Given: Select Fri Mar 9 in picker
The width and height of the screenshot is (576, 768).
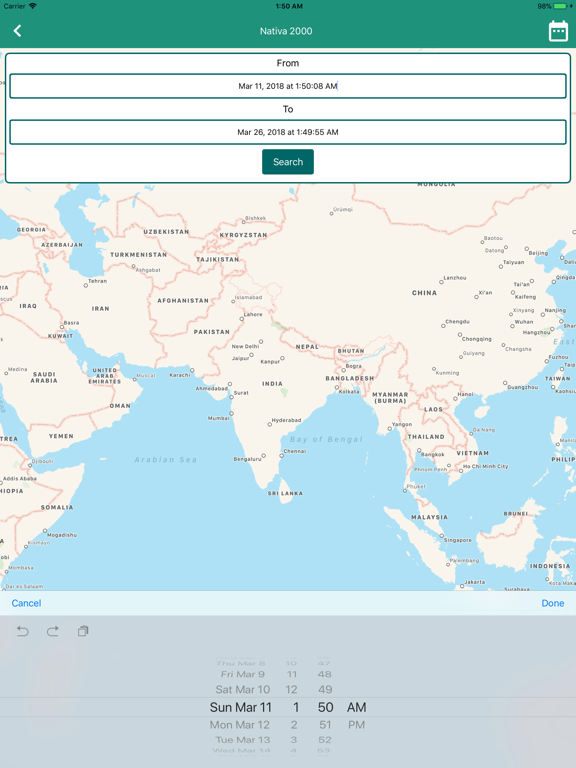Looking at the screenshot, I should click(x=243, y=674).
